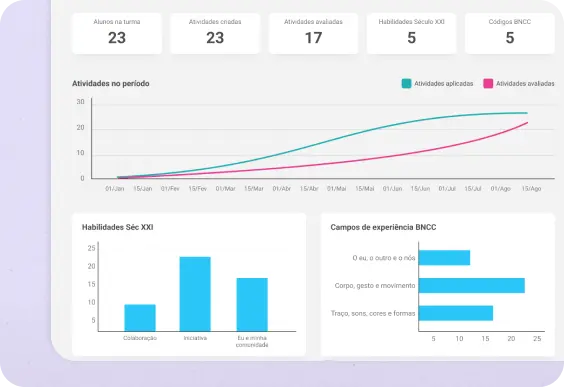Click the pink Atividades avaliadas legend swatch

(488, 83)
